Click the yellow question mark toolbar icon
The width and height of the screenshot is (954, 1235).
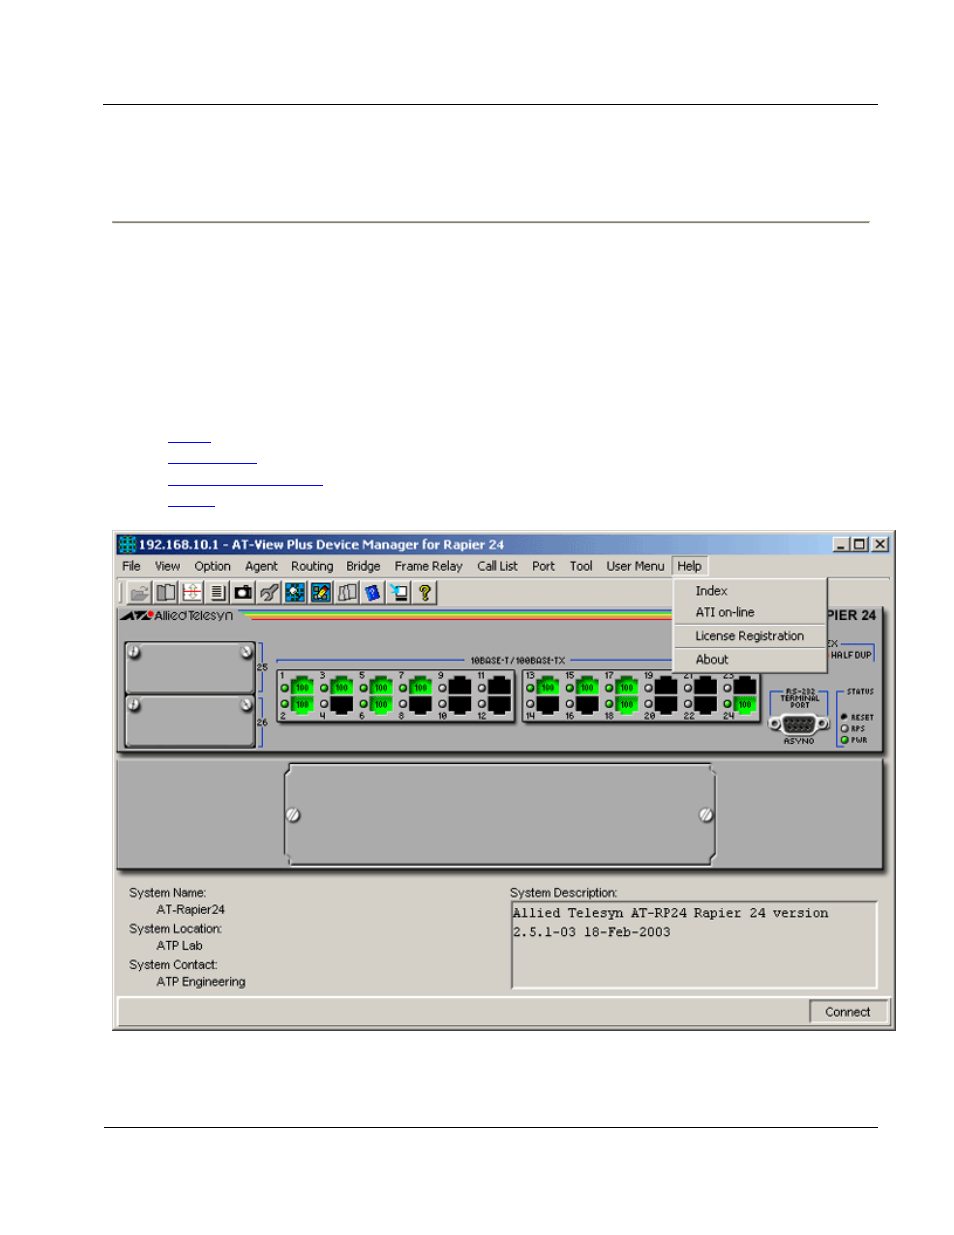(425, 593)
